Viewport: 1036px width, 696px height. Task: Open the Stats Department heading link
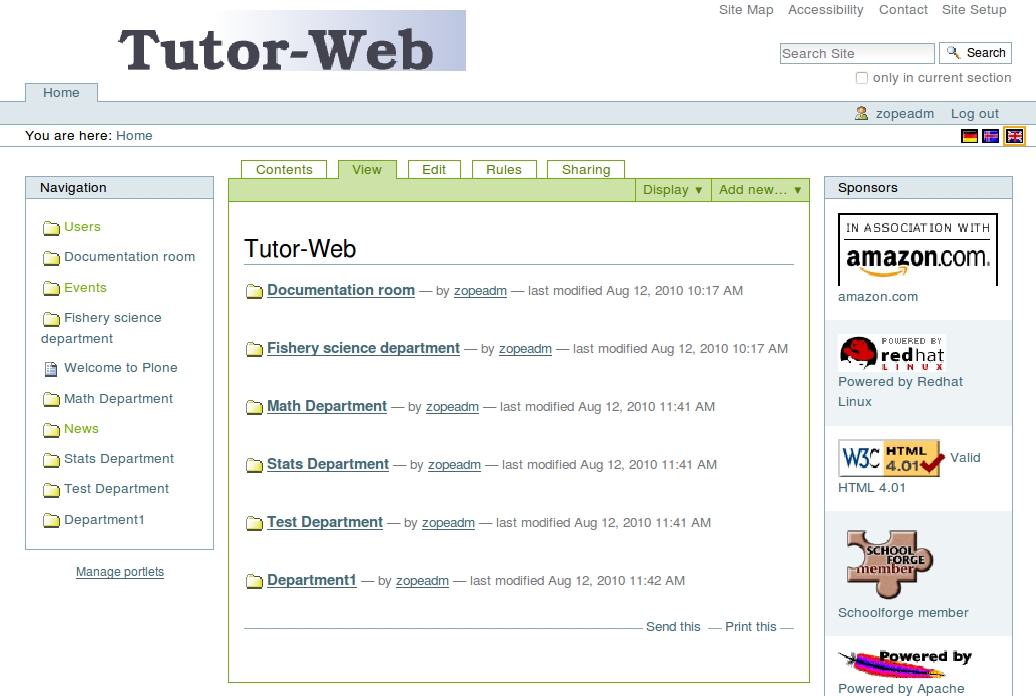328,465
